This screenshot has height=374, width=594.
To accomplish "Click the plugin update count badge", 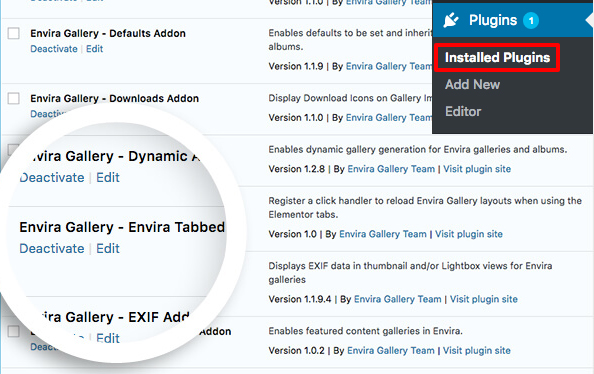I will point(531,20).
